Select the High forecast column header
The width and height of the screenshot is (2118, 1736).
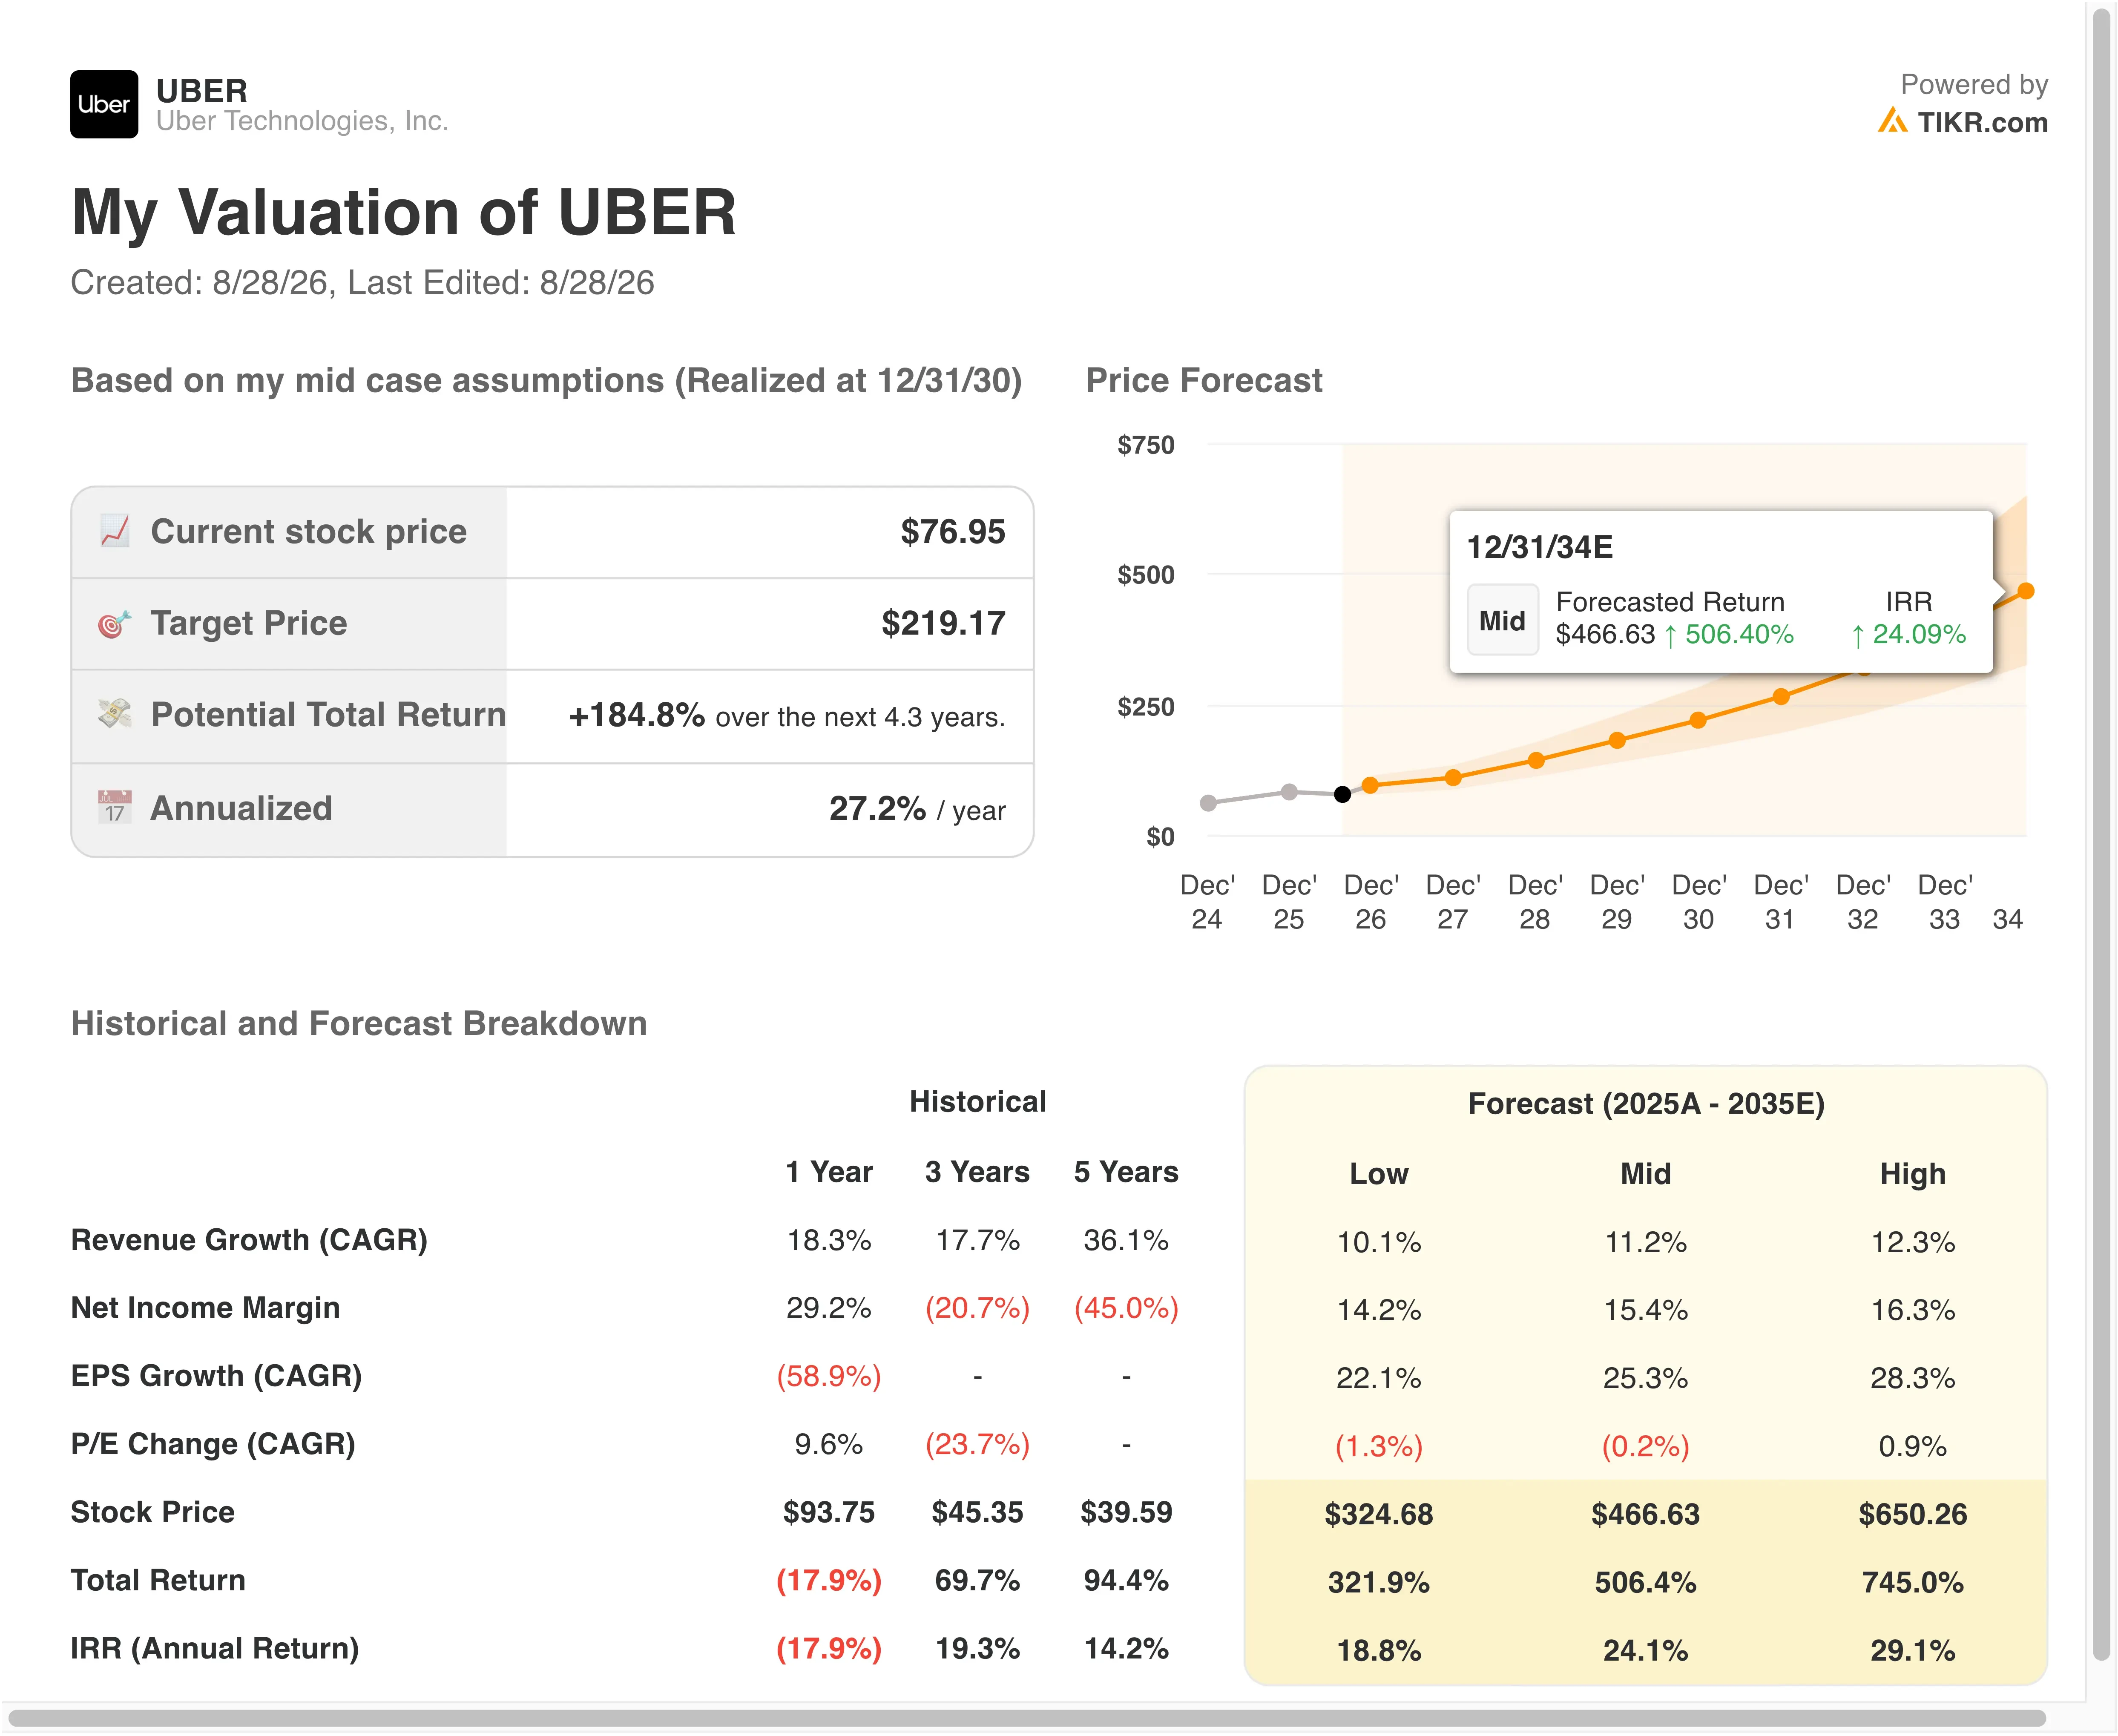coord(1912,1173)
